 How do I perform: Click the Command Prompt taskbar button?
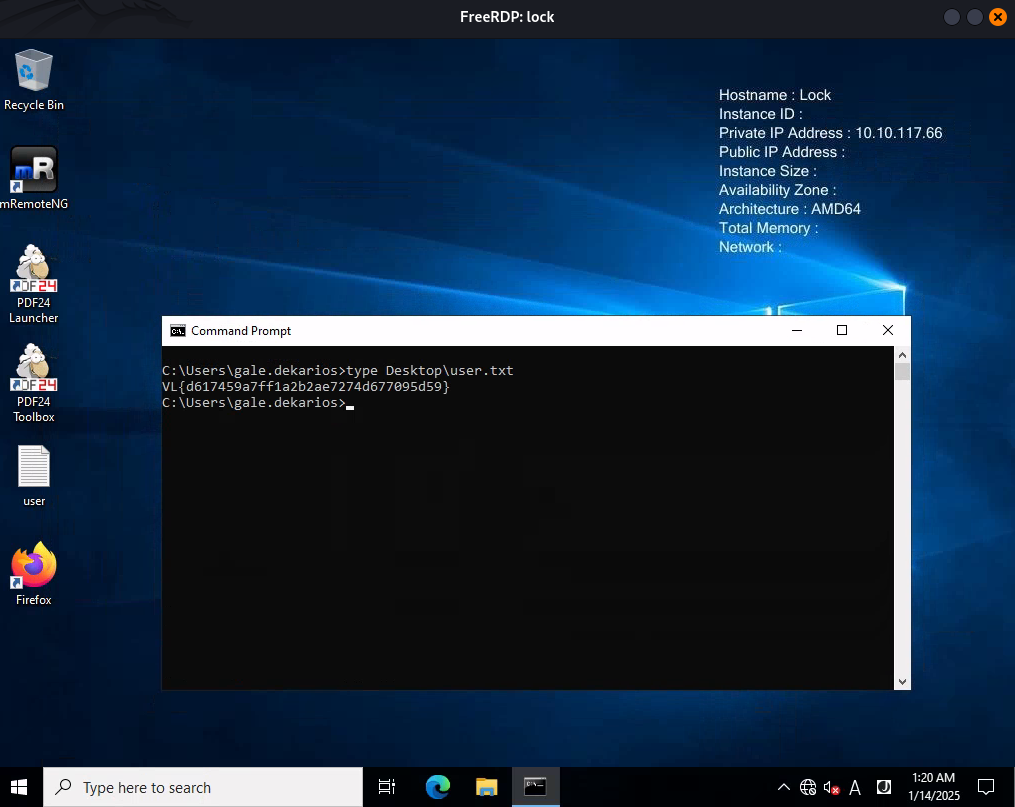click(x=535, y=787)
